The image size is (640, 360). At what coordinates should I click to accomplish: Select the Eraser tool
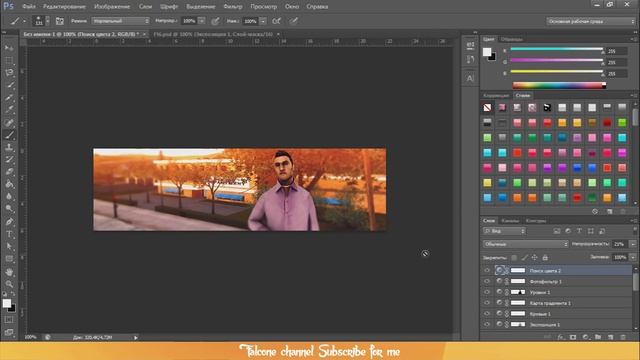(9, 172)
